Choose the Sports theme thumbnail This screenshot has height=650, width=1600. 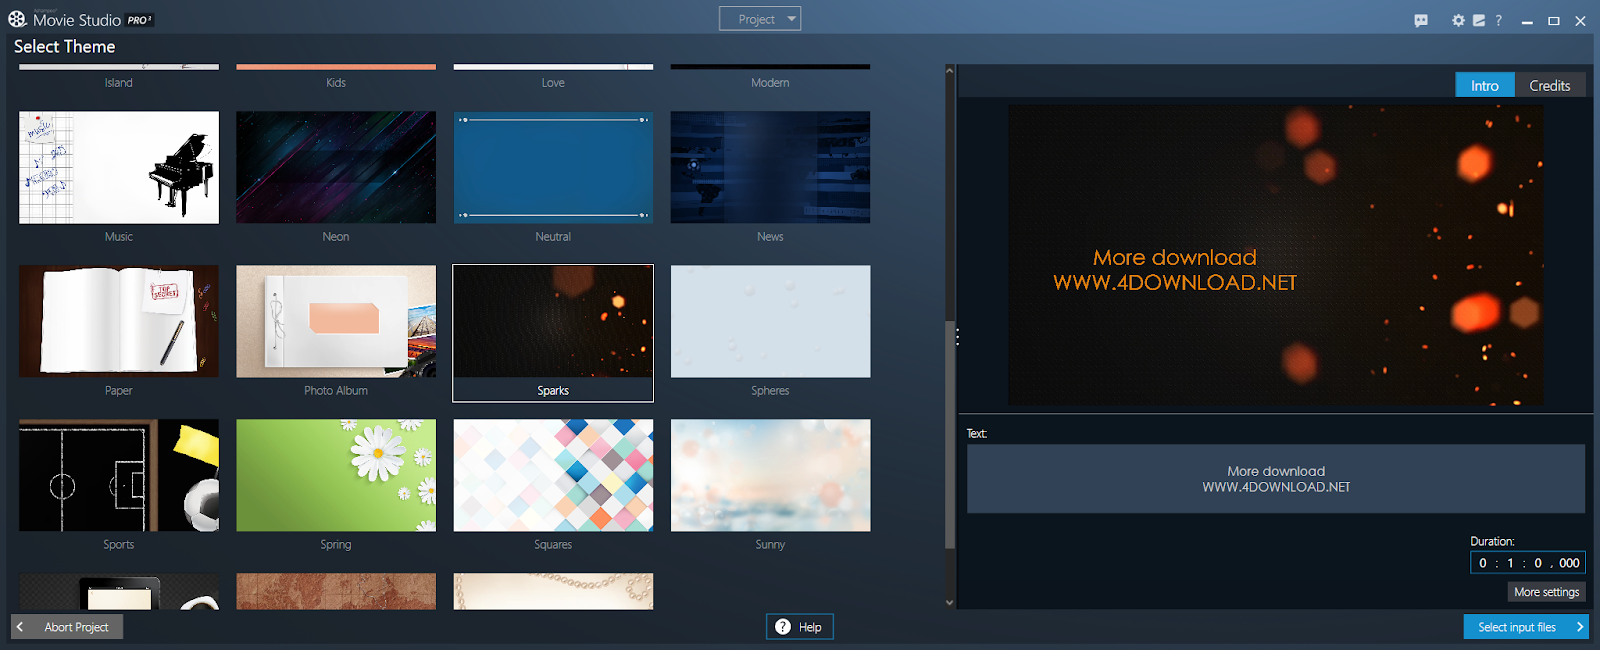point(119,475)
